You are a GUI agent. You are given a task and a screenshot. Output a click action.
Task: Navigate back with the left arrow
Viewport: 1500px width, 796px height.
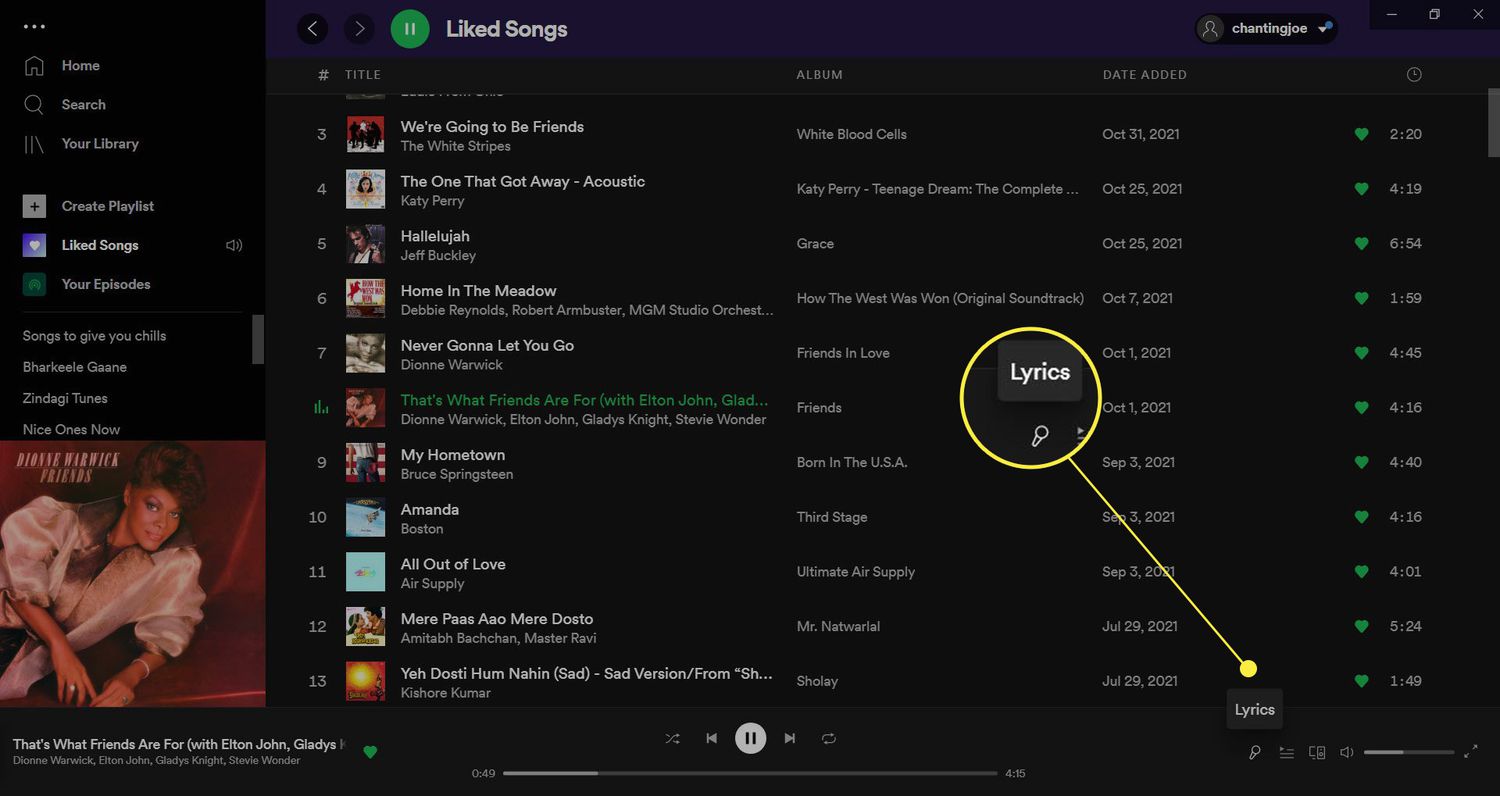(x=312, y=29)
